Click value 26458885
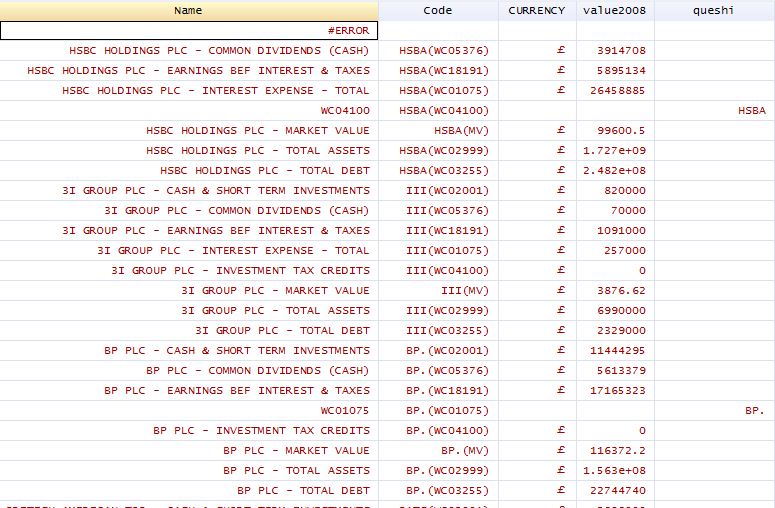The width and height of the screenshot is (775, 508). click(x=615, y=90)
